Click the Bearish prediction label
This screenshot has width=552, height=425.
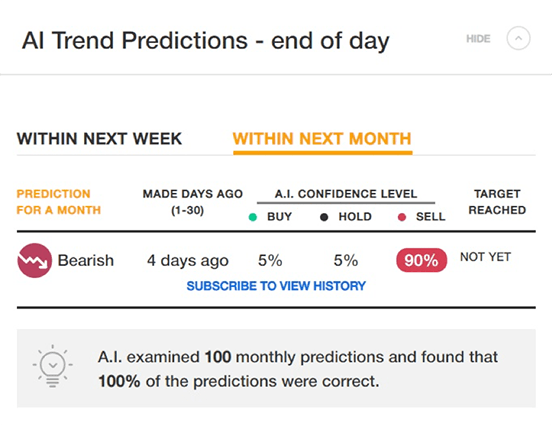tap(86, 261)
